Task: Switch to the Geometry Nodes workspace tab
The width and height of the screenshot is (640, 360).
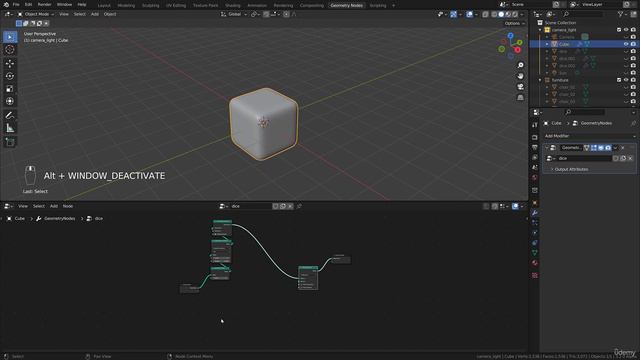Action: (347, 5)
